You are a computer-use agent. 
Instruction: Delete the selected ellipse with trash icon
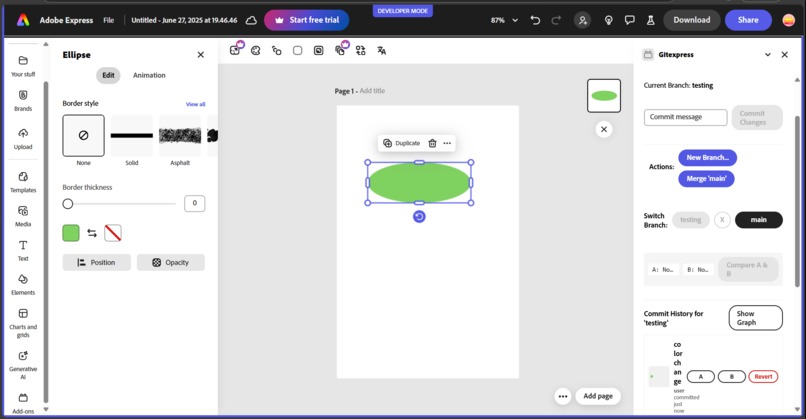432,143
